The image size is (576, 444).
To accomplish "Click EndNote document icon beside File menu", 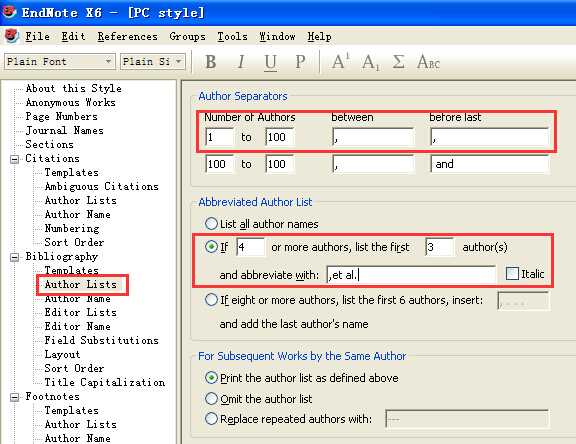I will pos(12,36).
